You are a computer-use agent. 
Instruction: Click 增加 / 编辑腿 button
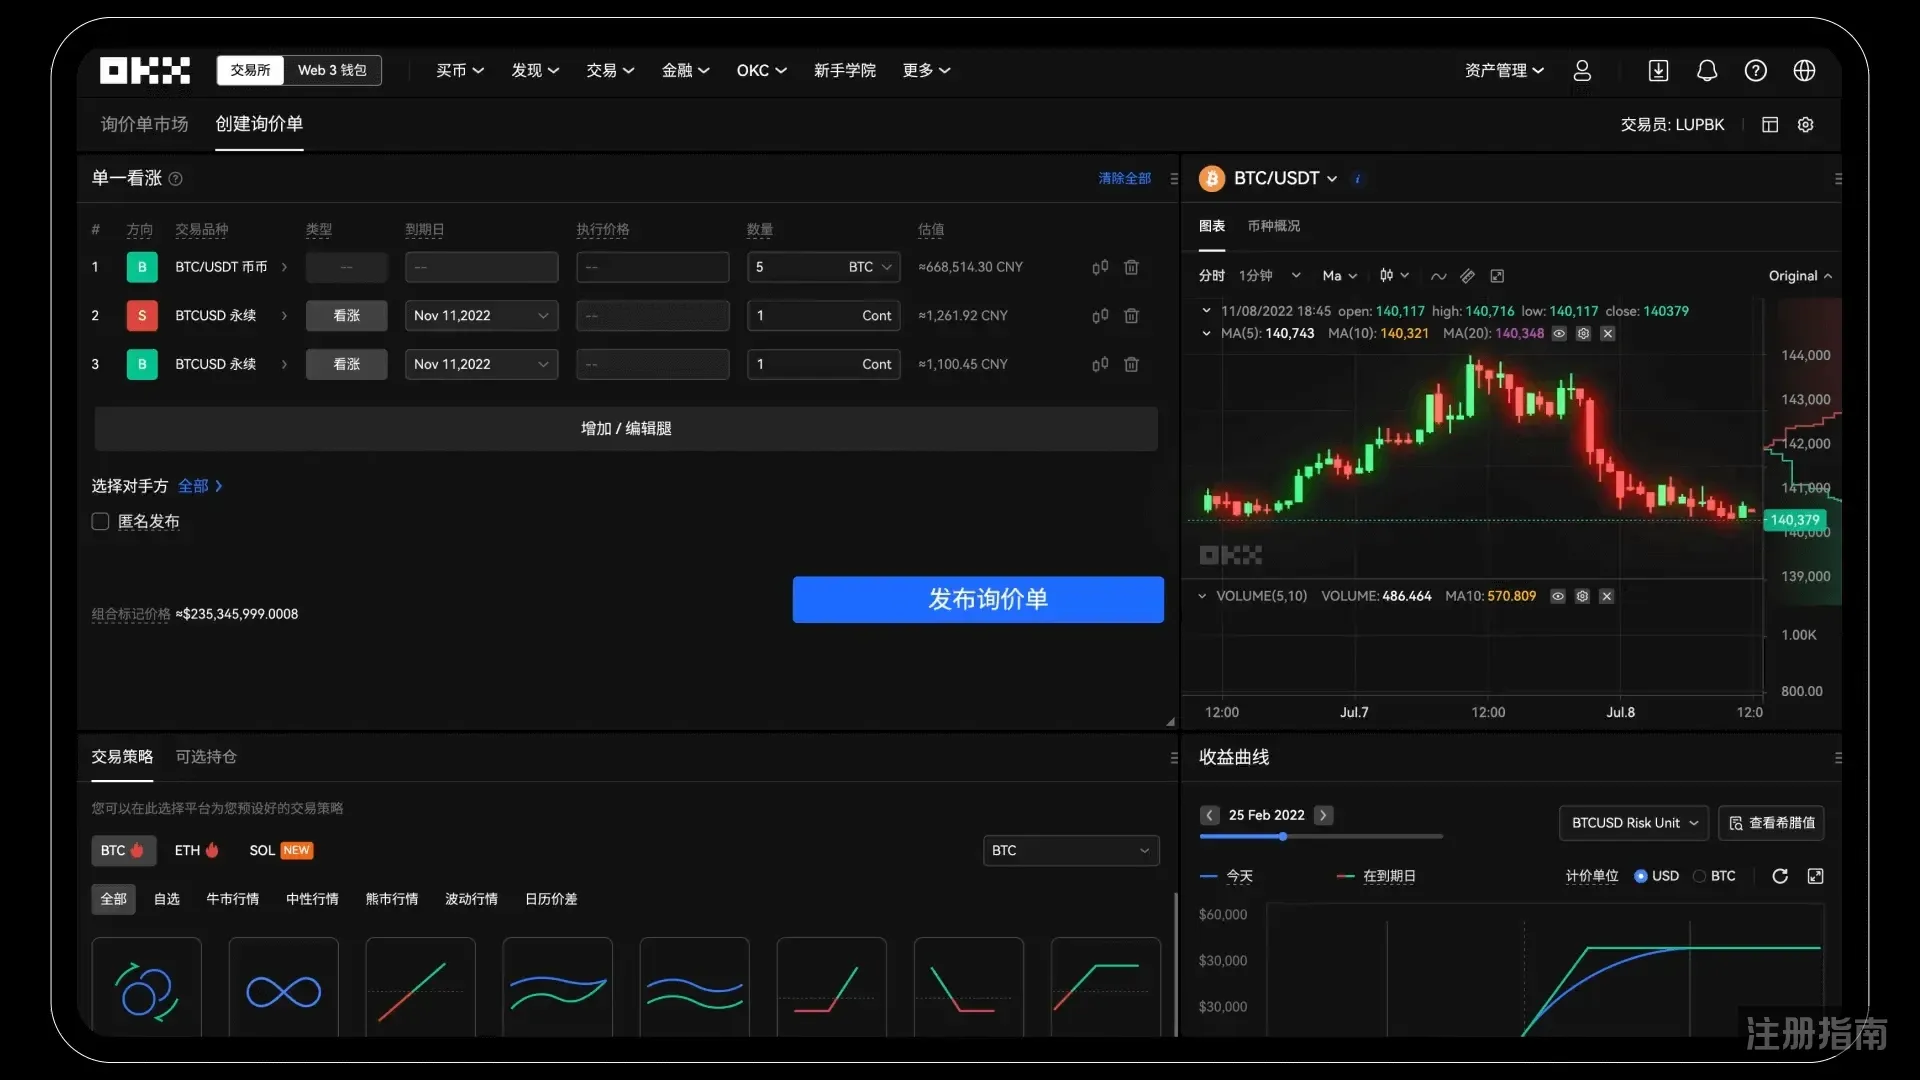pos(626,428)
